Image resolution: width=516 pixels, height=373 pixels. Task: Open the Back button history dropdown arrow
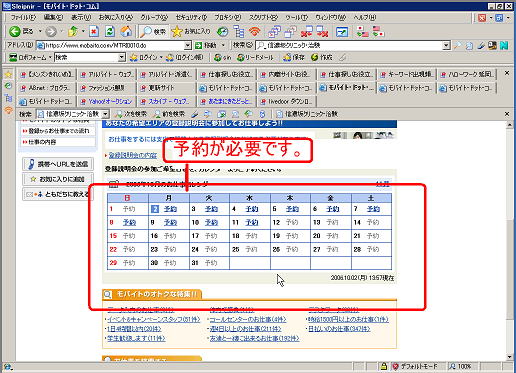[40, 32]
